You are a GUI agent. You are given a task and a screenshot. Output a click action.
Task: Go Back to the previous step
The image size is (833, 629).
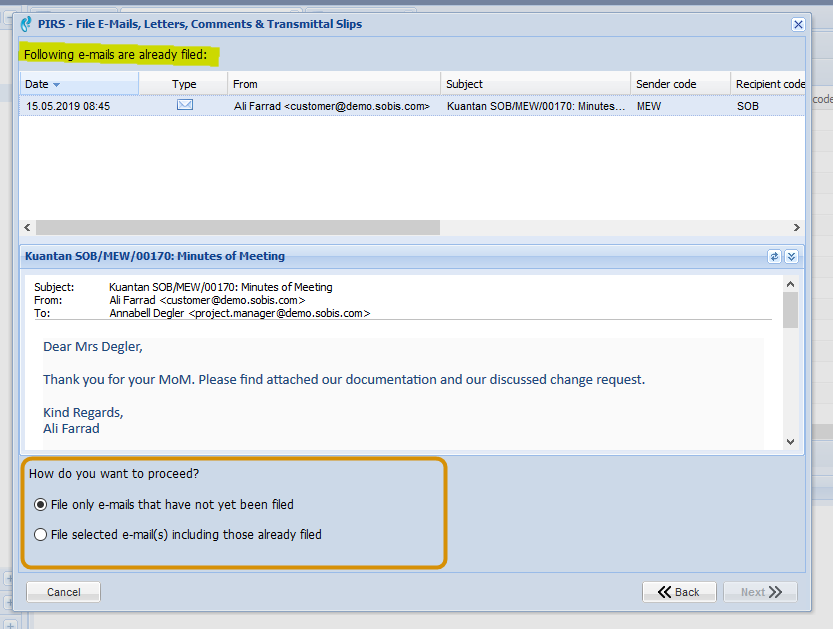coord(678,592)
